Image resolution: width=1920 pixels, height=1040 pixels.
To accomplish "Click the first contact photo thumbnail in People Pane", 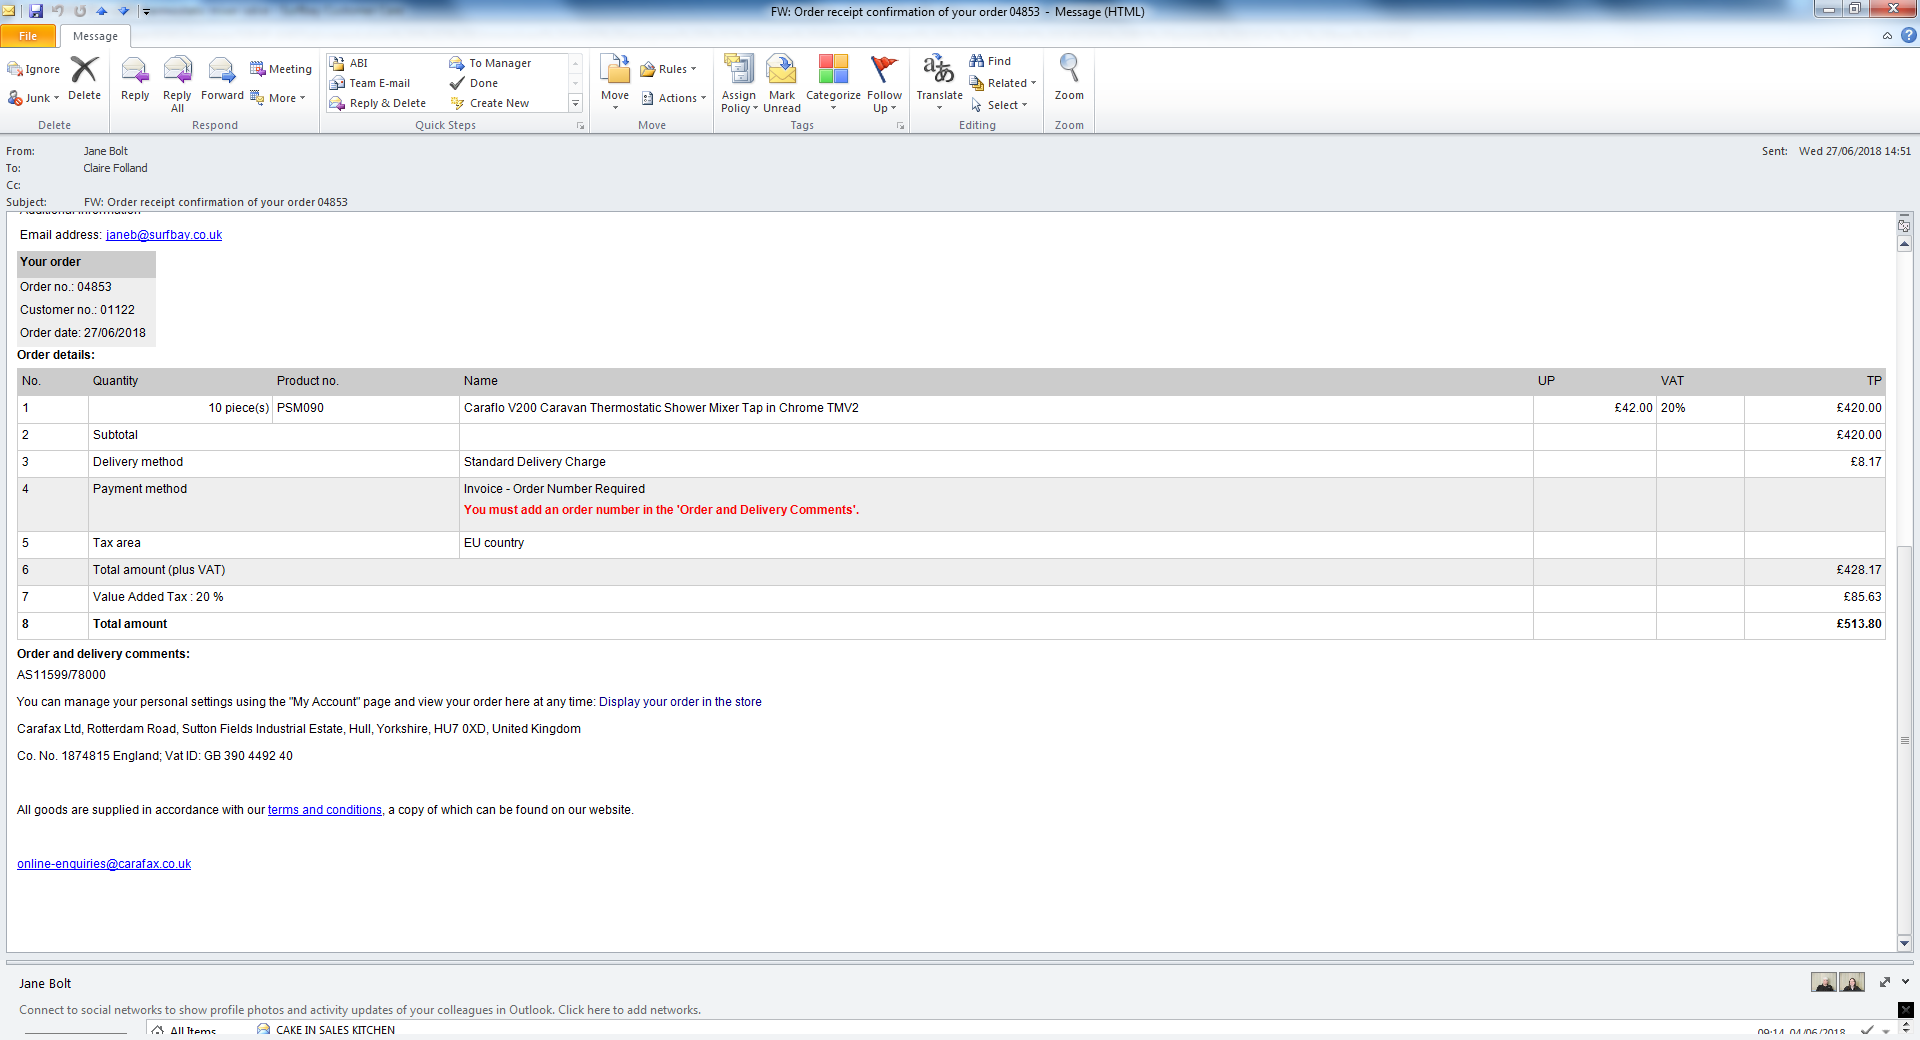I will click(x=1824, y=983).
